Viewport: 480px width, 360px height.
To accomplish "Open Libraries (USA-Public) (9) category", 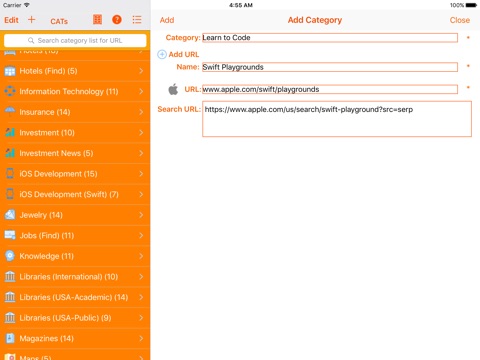I will 75,318.
